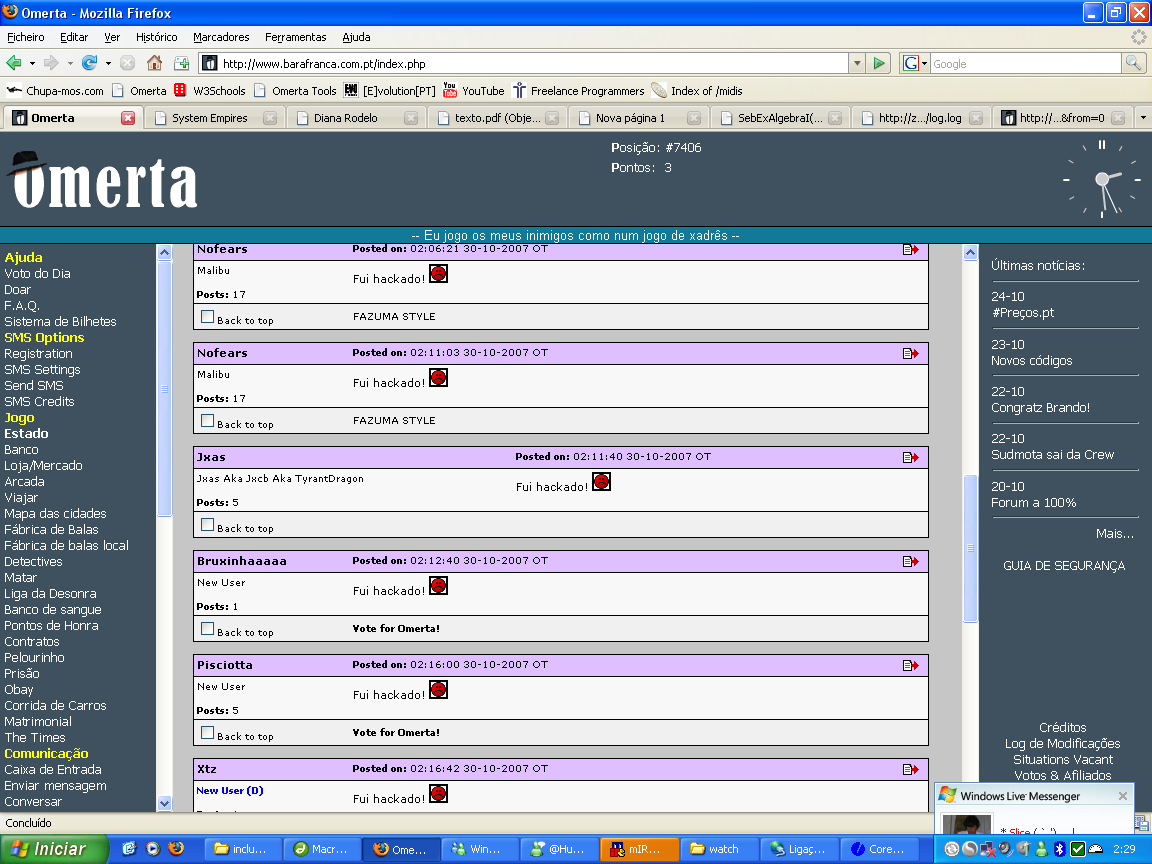
Task: Open GUIA DE SEGURANÇA link
Action: tap(1063, 566)
